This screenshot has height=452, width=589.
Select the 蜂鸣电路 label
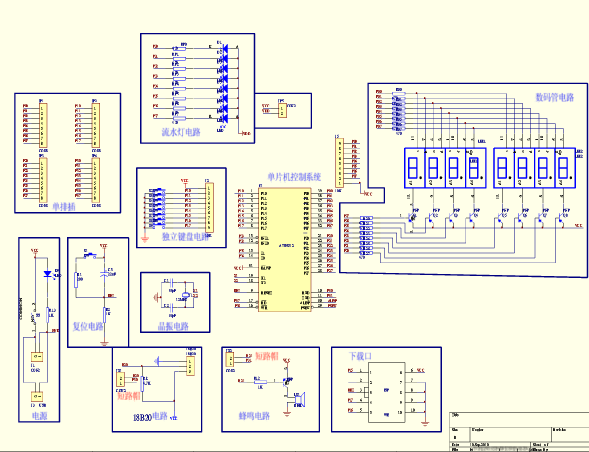pyautogui.click(x=254, y=416)
